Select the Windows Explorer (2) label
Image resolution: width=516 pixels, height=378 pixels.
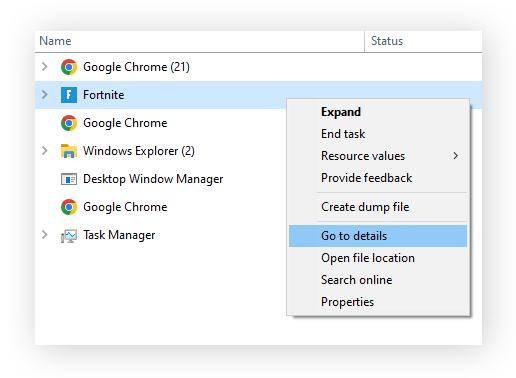[139, 151]
